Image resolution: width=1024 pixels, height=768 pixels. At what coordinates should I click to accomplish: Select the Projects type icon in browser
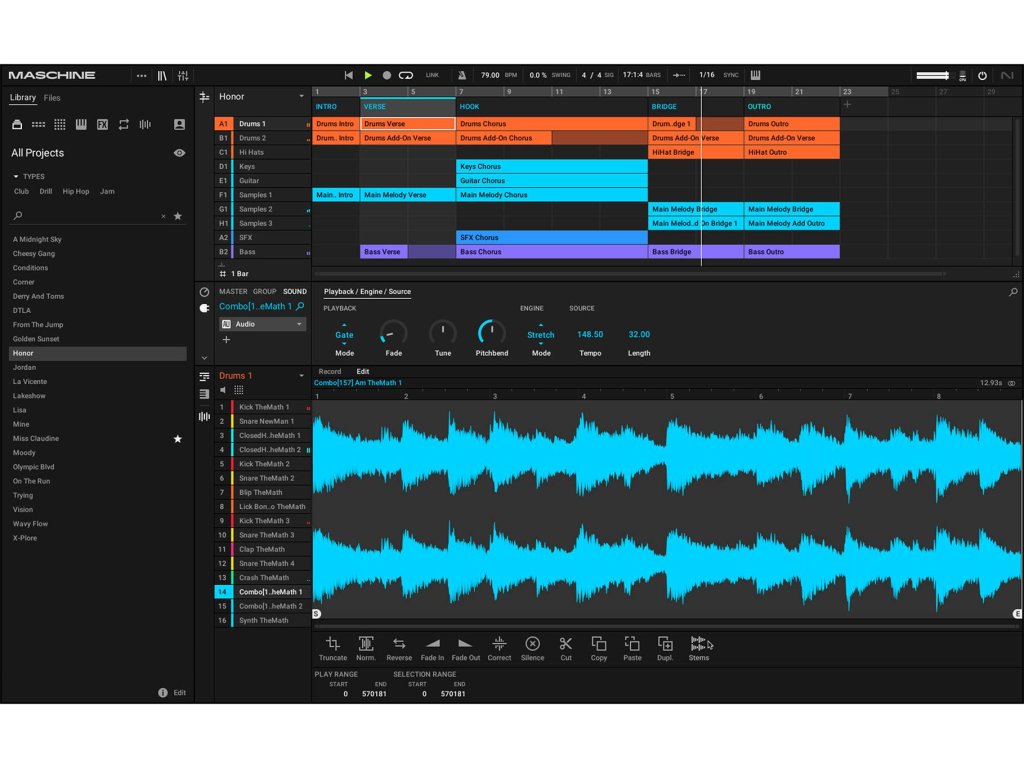(x=17, y=124)
